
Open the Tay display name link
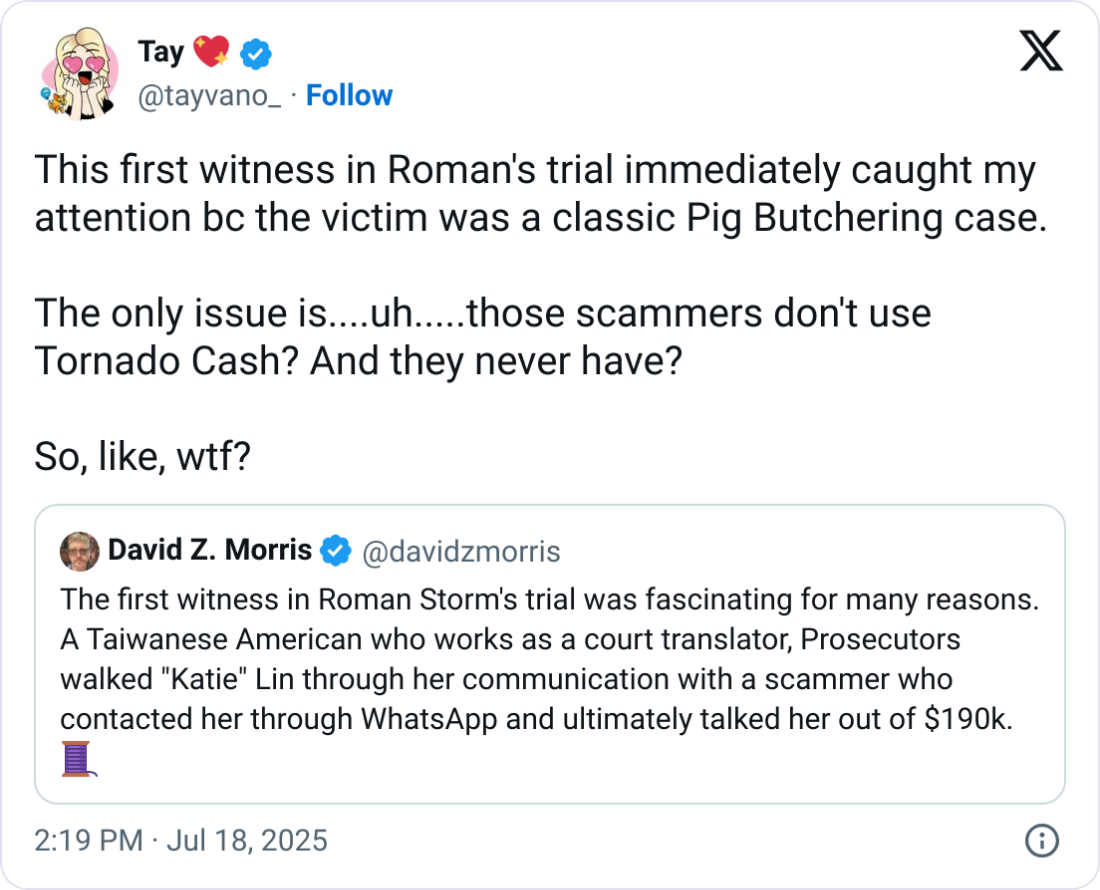tap(158, 53)
